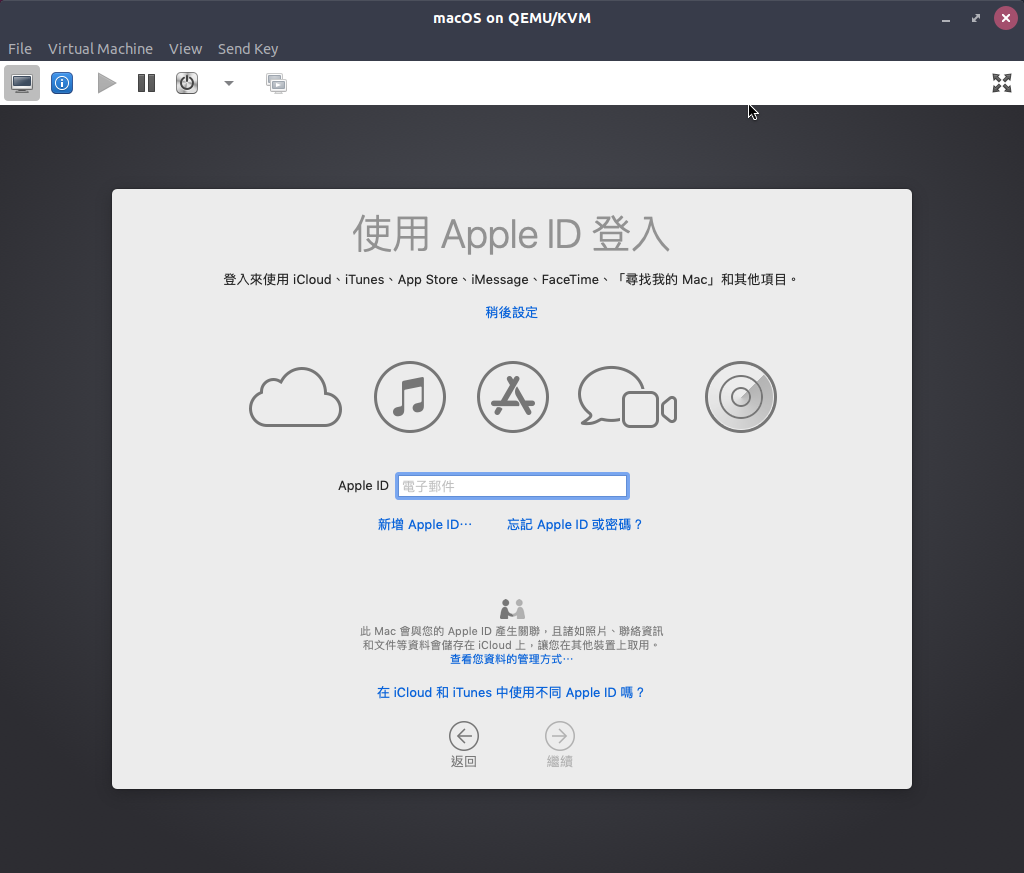This screenshot has height=873, width=1024.
Task: Show the graphical console view
Action: click(22, 83)
